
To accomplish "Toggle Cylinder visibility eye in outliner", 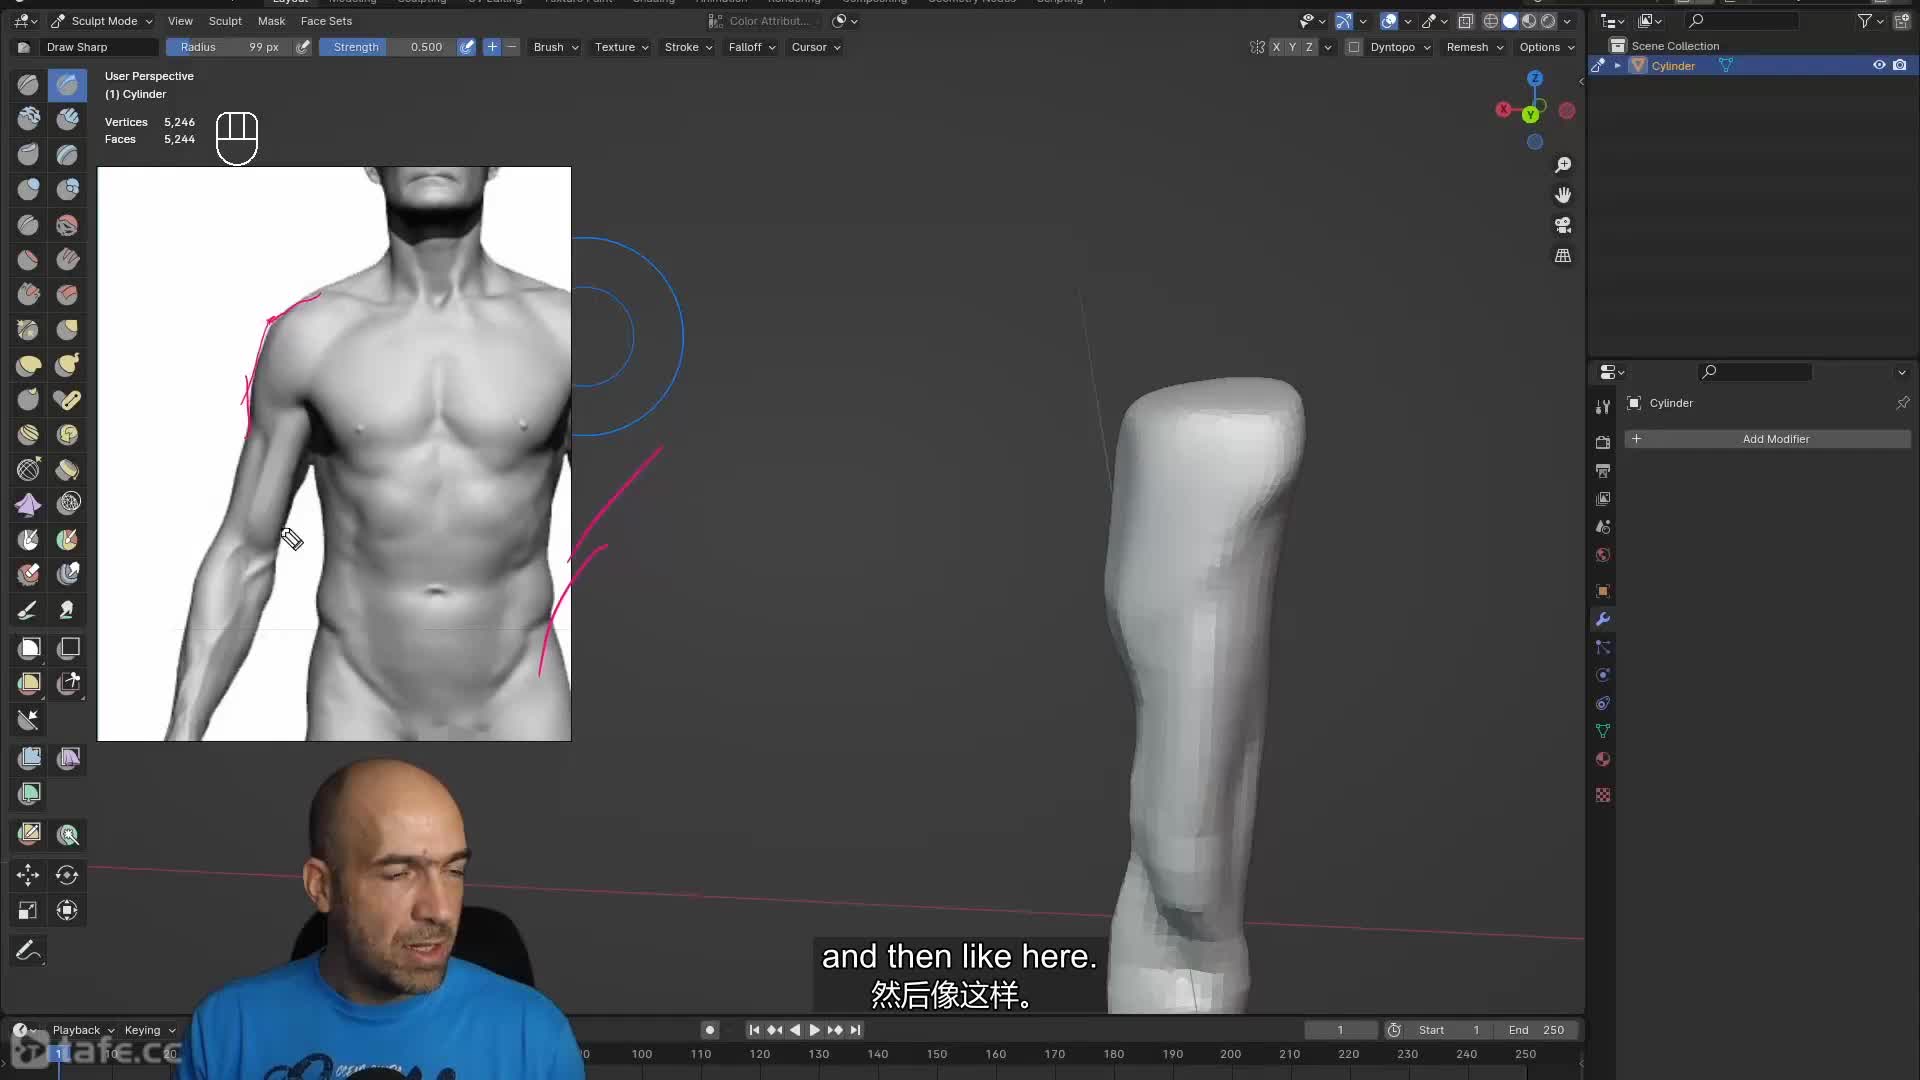I will pos(1879,66).
